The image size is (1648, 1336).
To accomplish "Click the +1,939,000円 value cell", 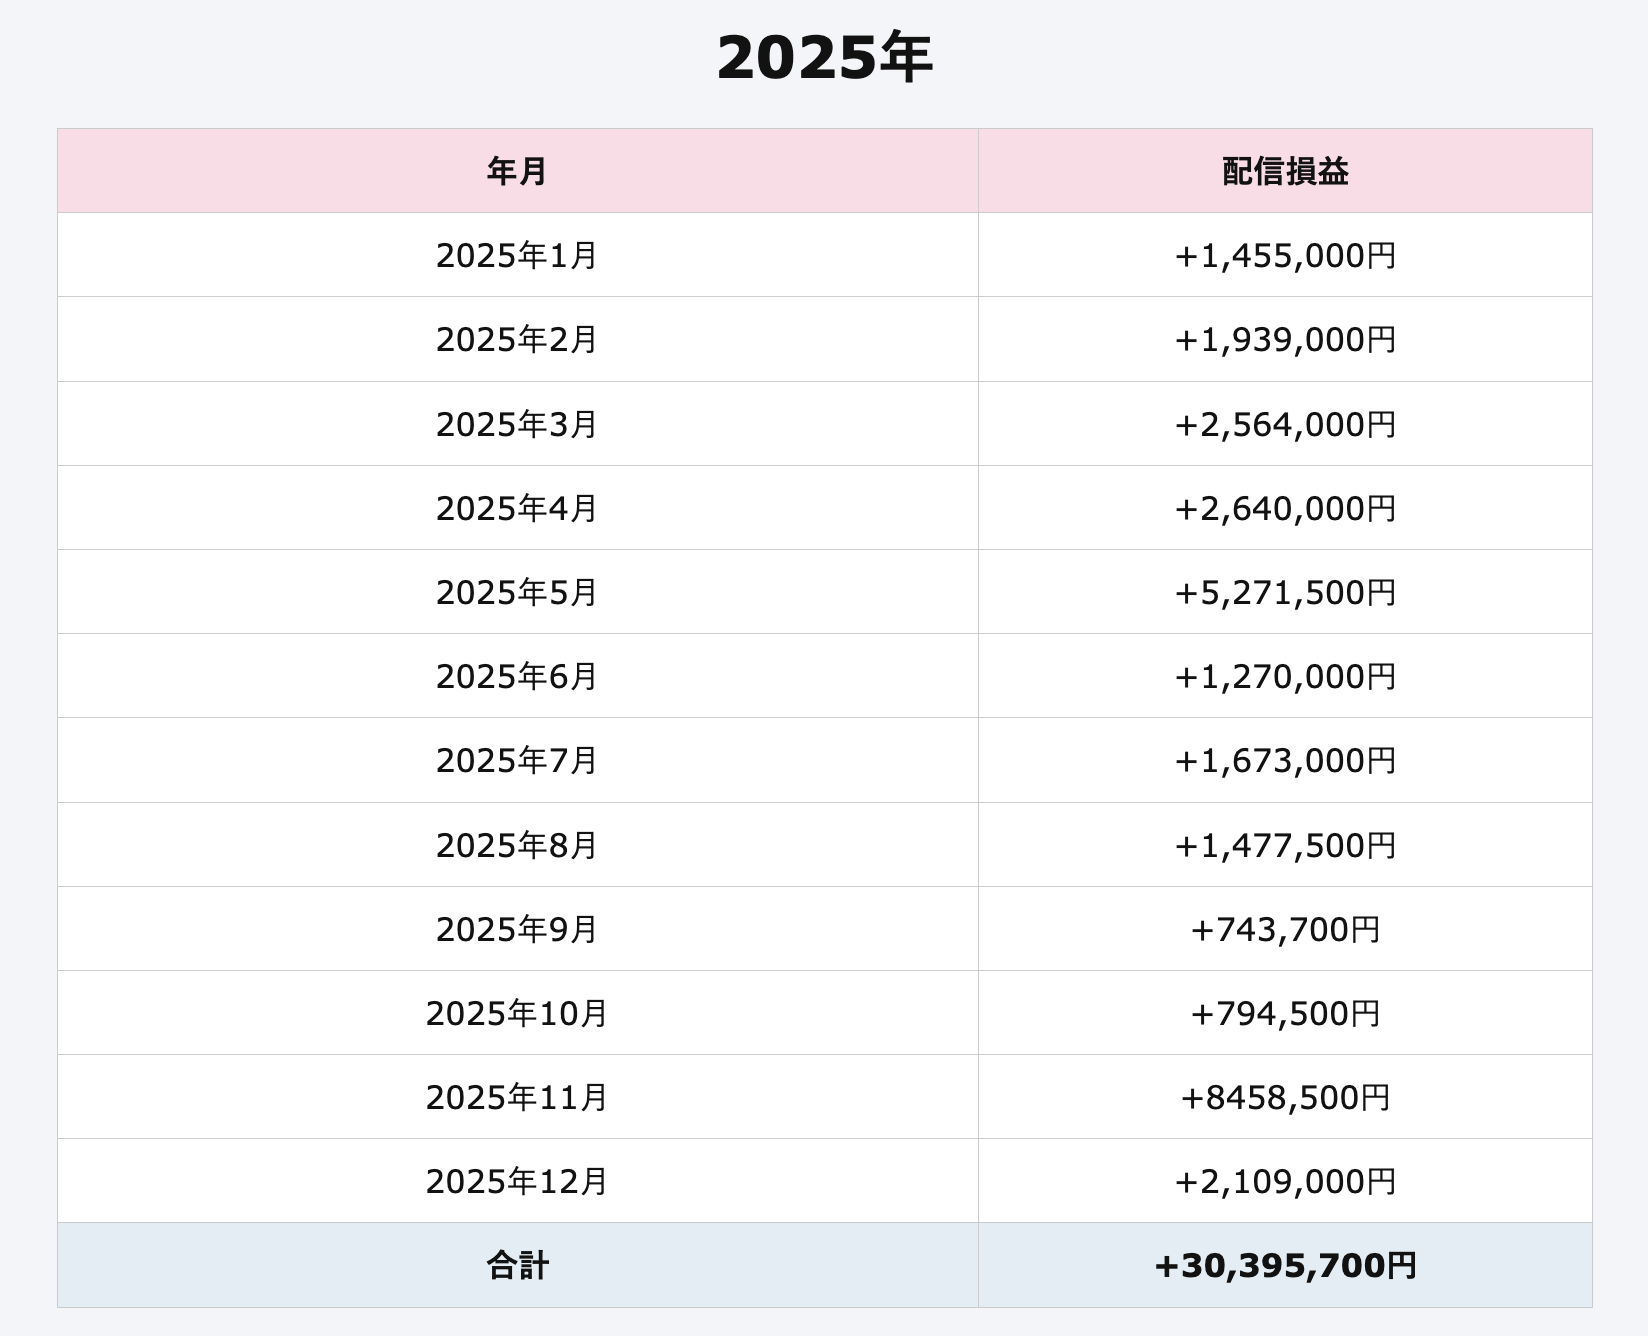I will point(1285,340).
